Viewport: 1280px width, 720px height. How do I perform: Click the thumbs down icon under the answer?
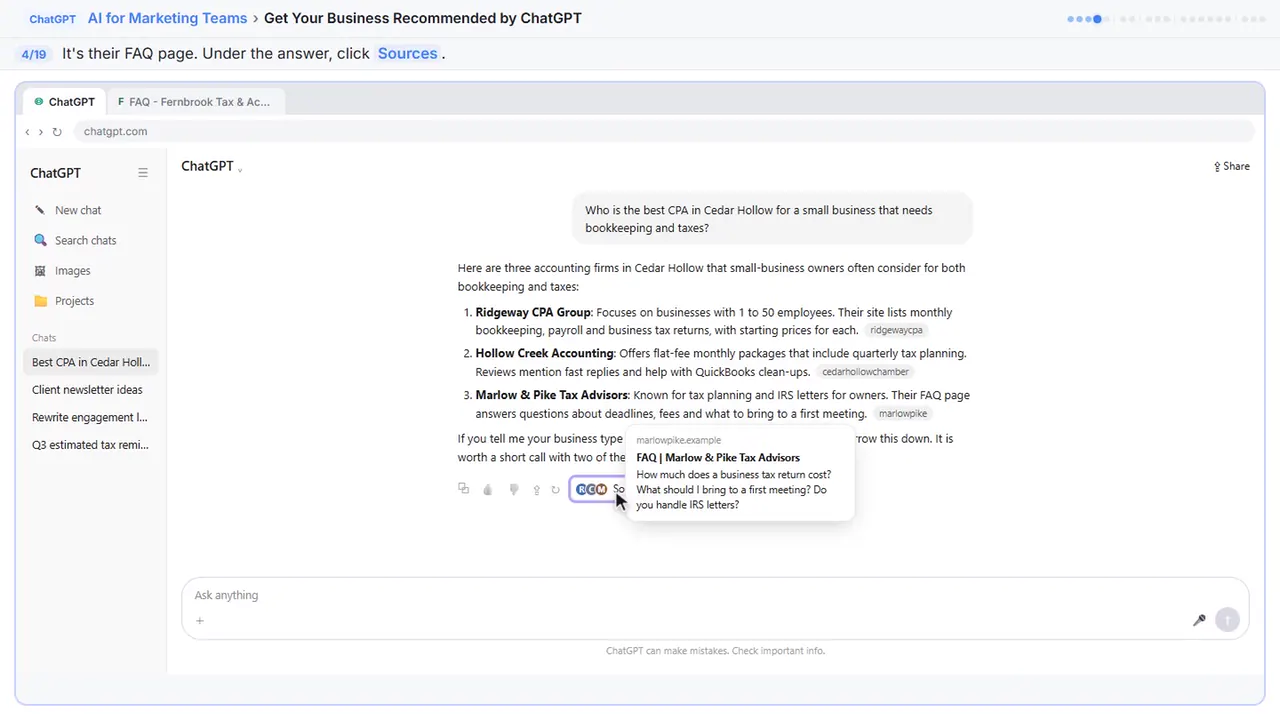tap(513, 490)
